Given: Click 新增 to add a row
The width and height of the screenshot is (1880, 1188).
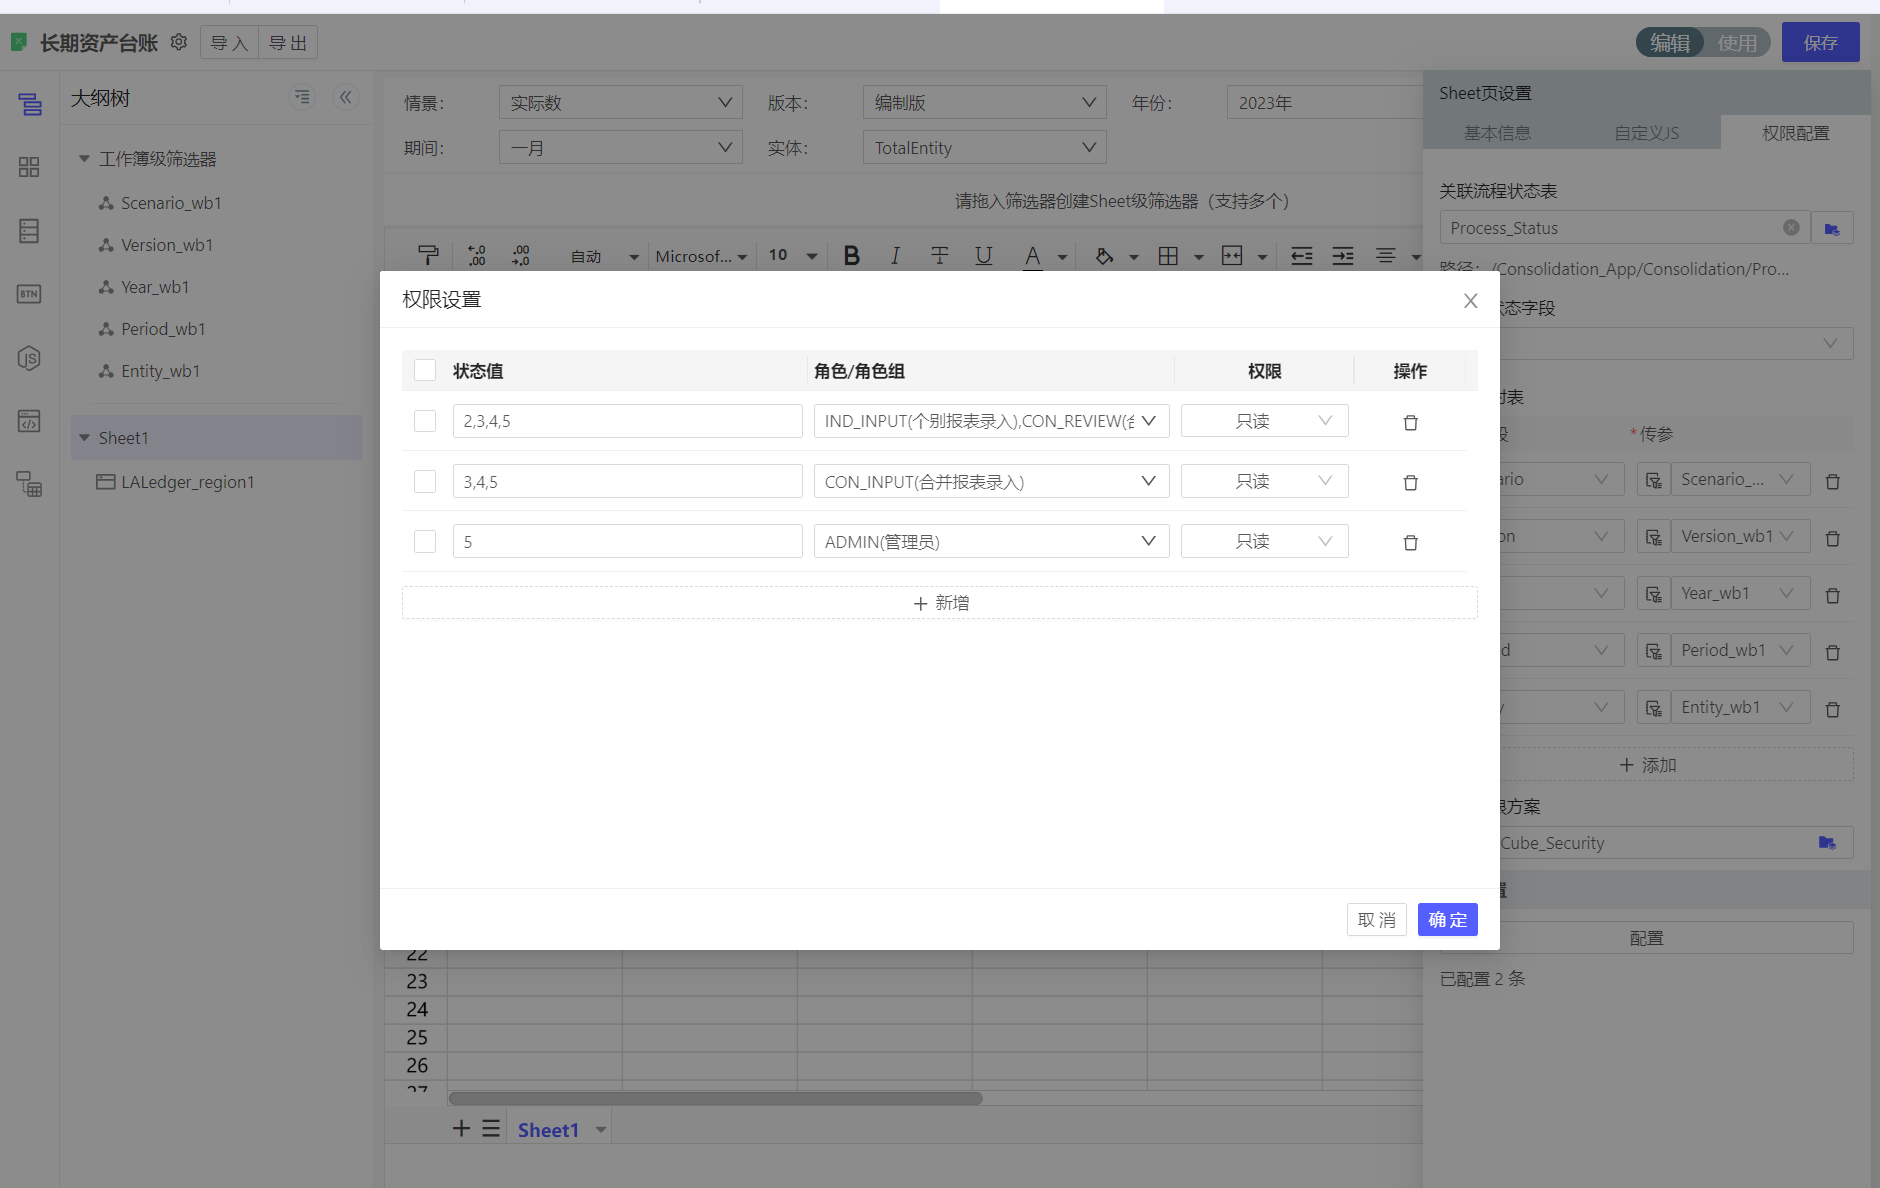Looking at the screenshot, I should pos(940,603).
